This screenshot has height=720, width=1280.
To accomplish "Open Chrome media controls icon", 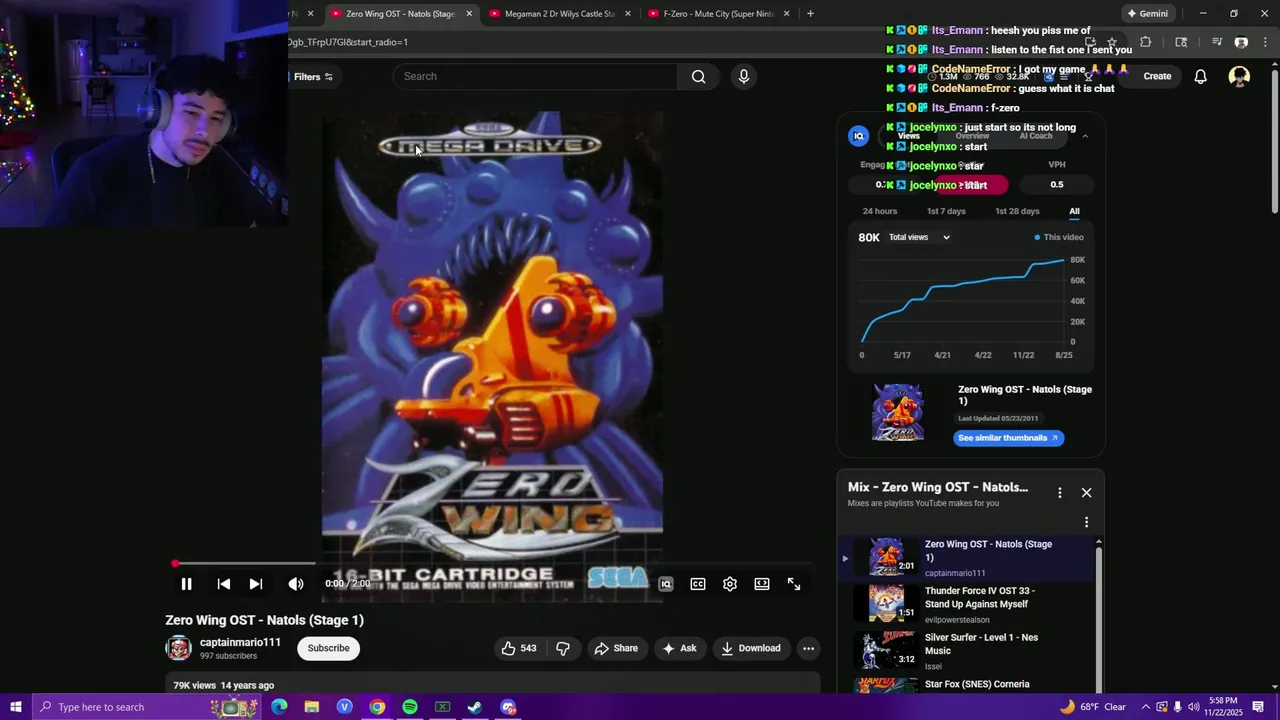I will pyautogui.click(x=1216, y=42).
